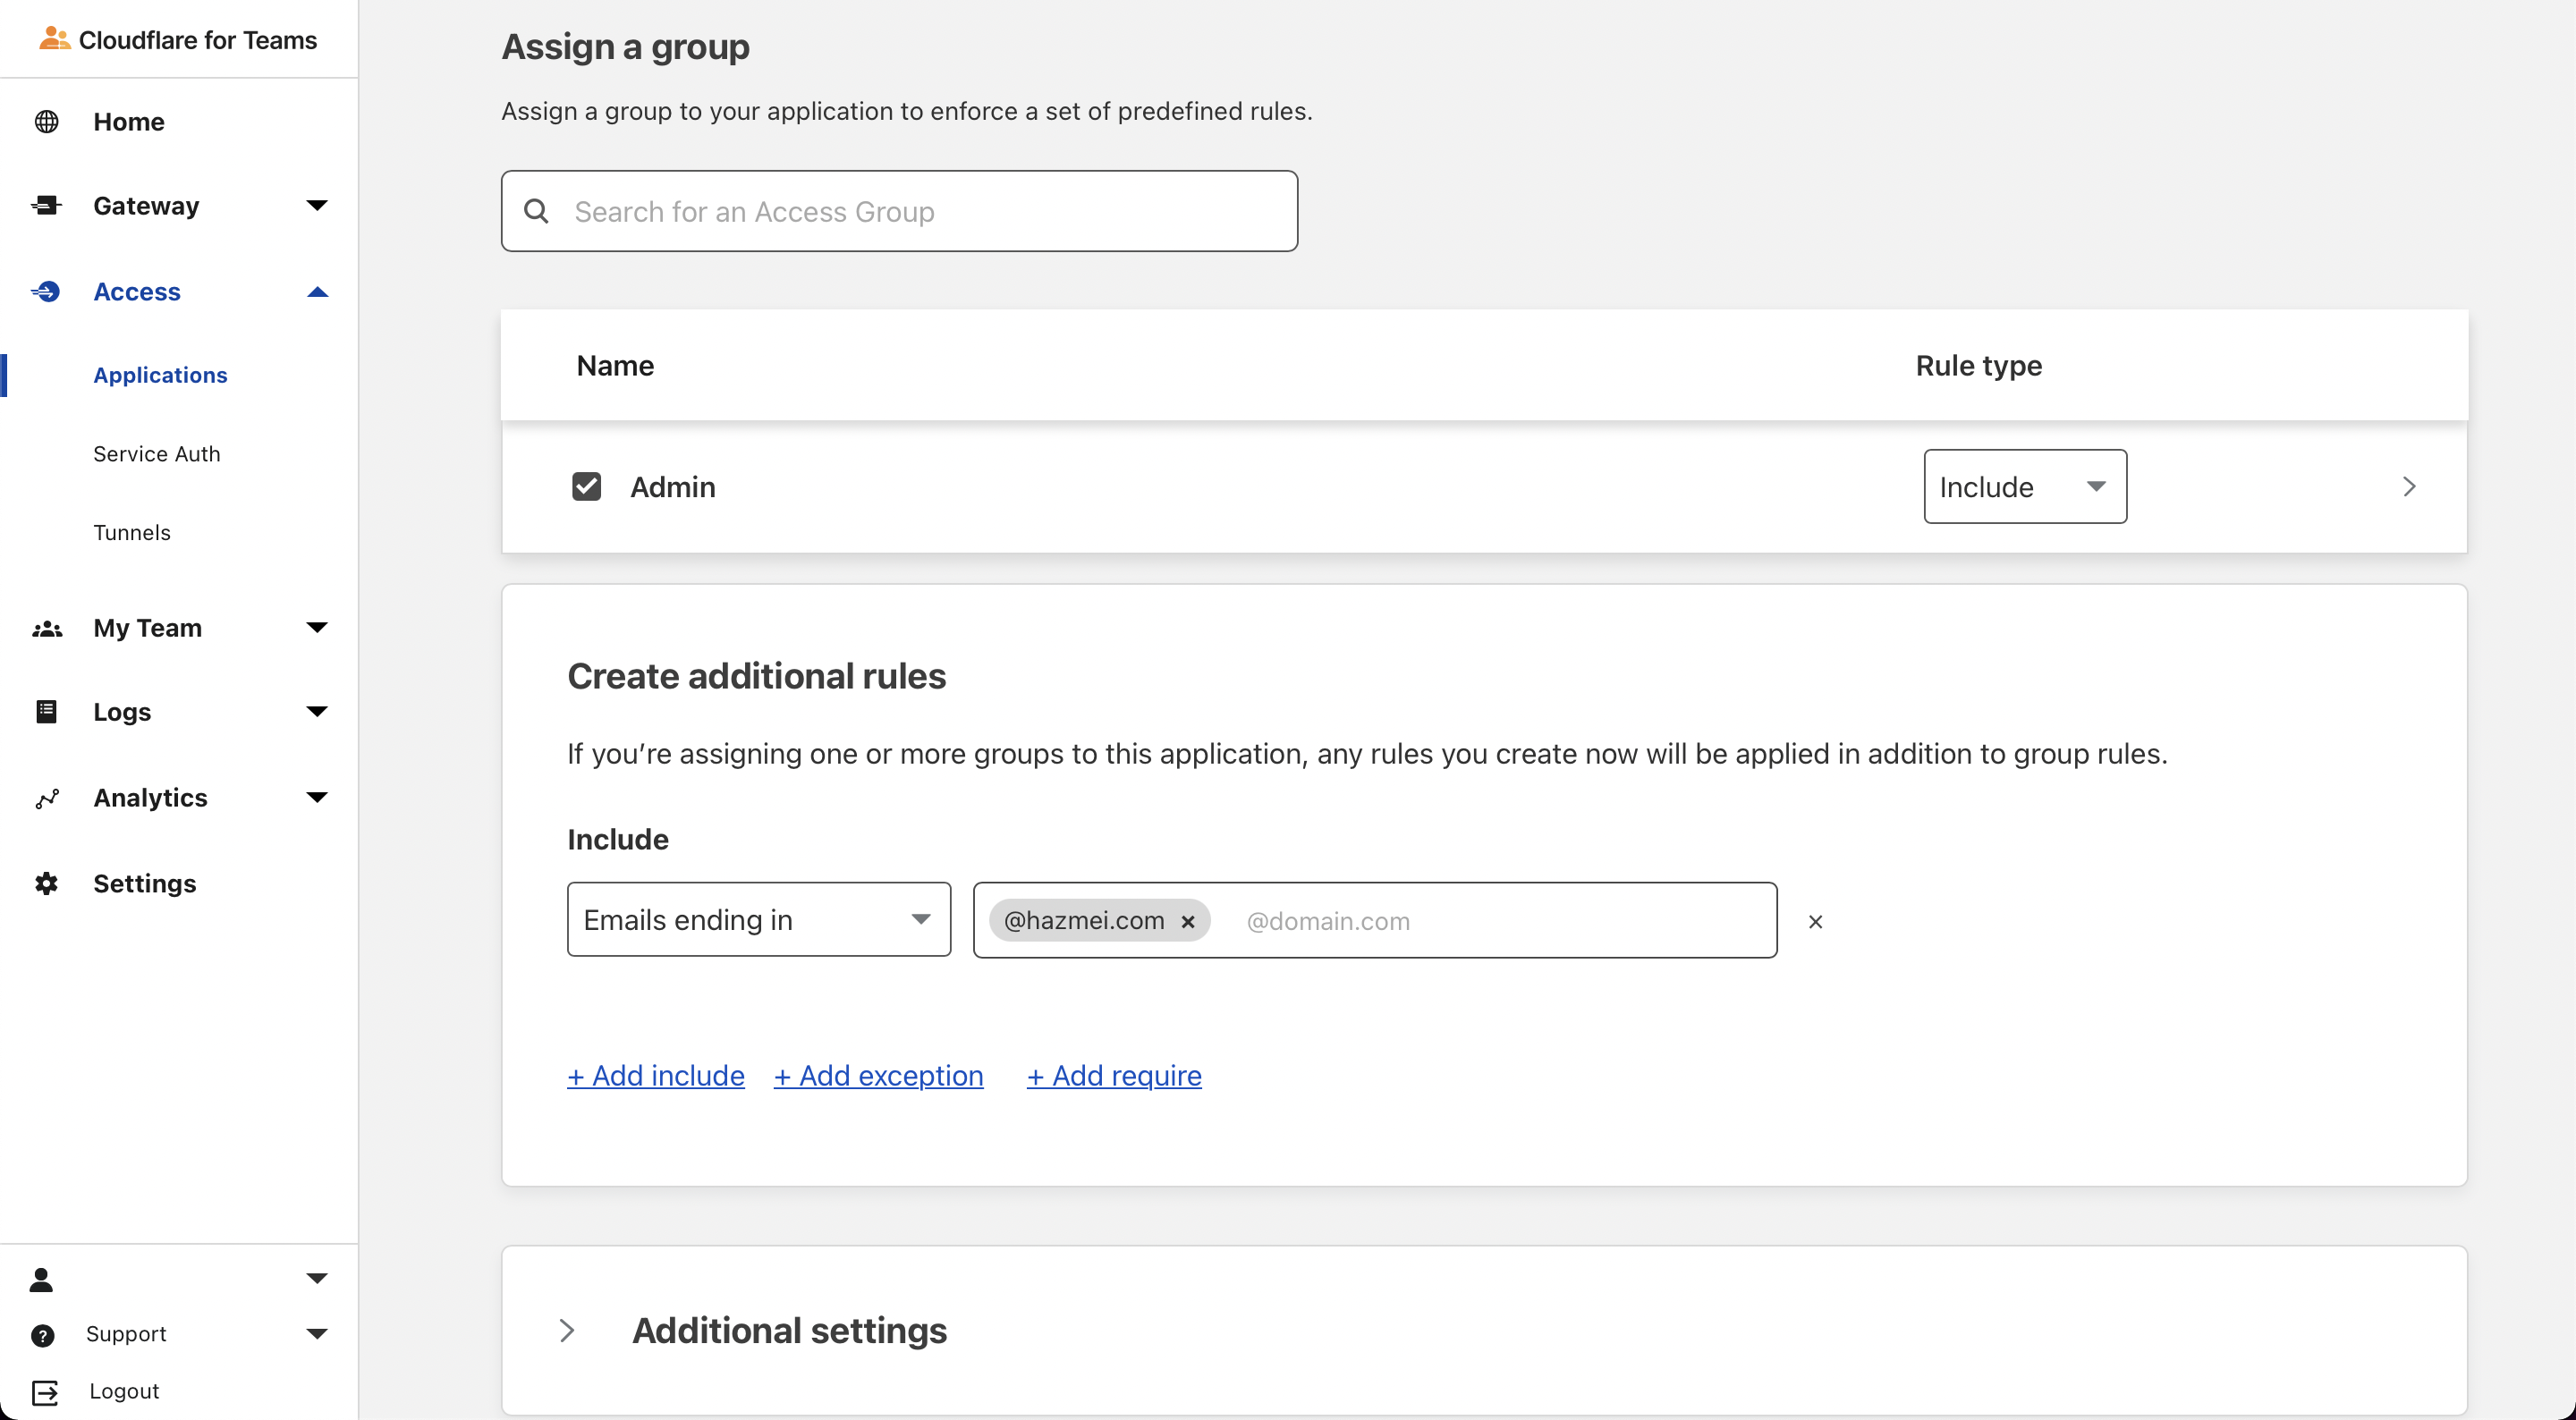Image resolution: width=2576 pixels, height=1420 pixels.
Task: Expand the Additional settings section
Action: coord(567,1331)
